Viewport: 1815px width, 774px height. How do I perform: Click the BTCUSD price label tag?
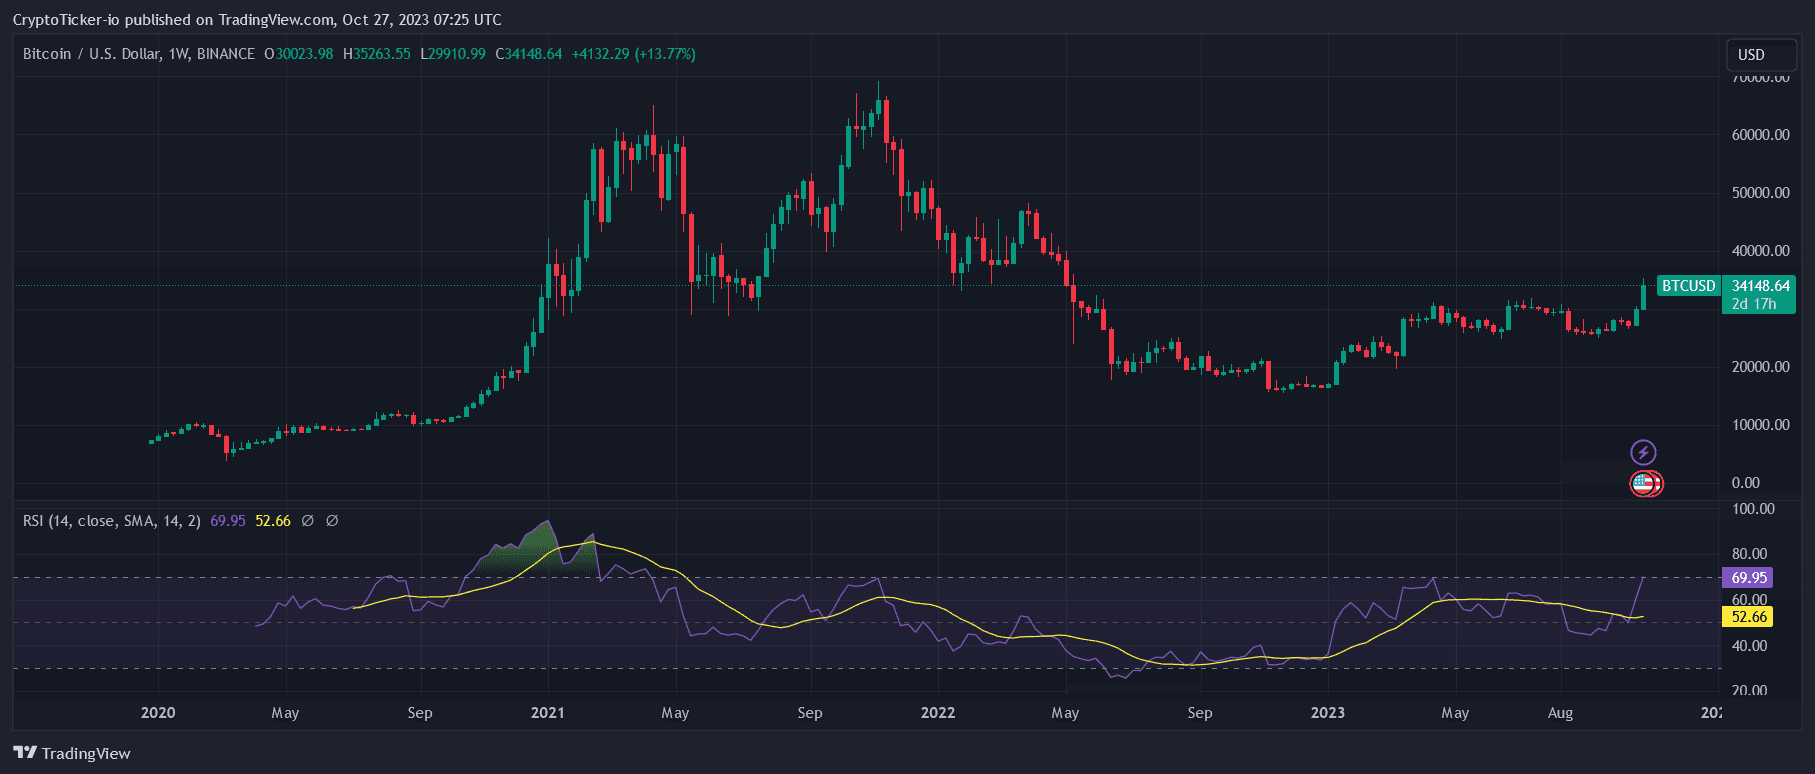(1688, 286)
